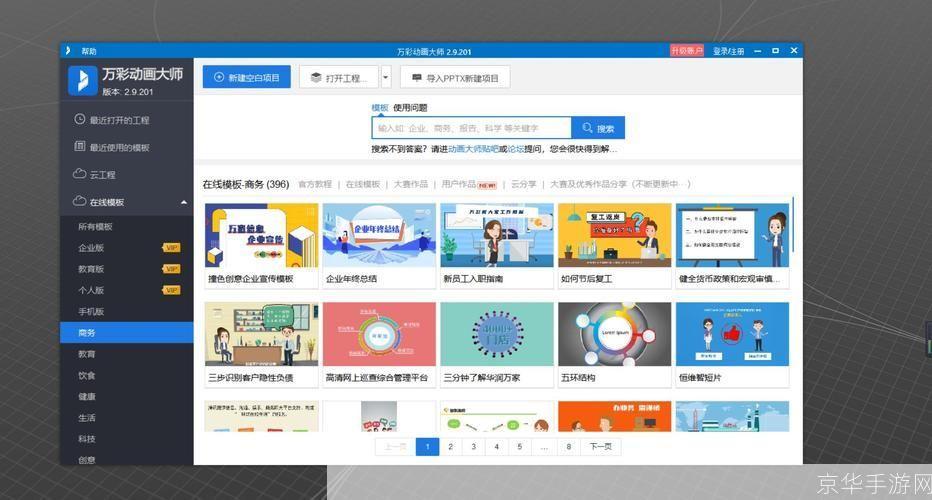Click the template list vertical scrollbar
Viewport: 932px width, 500px height.
point(793,226)
